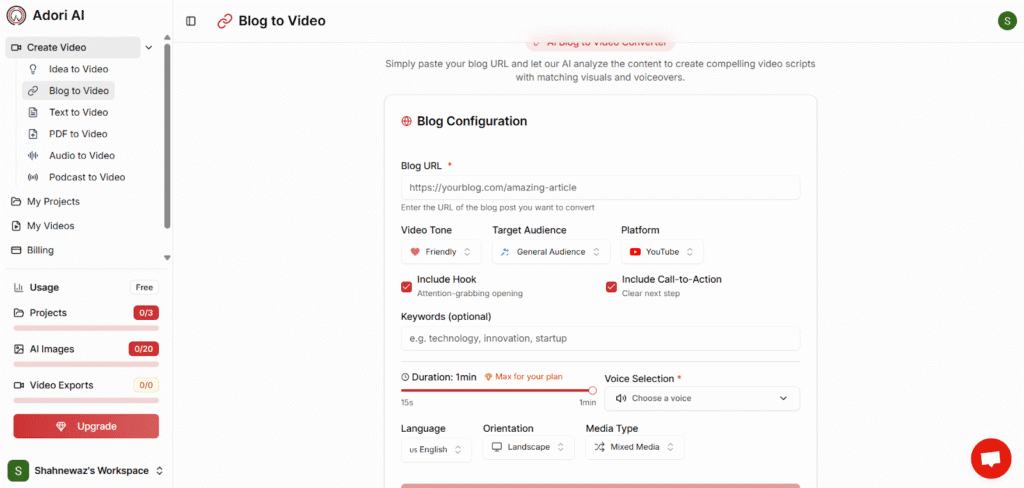Click the My Videos file icon

pos(16,226)
